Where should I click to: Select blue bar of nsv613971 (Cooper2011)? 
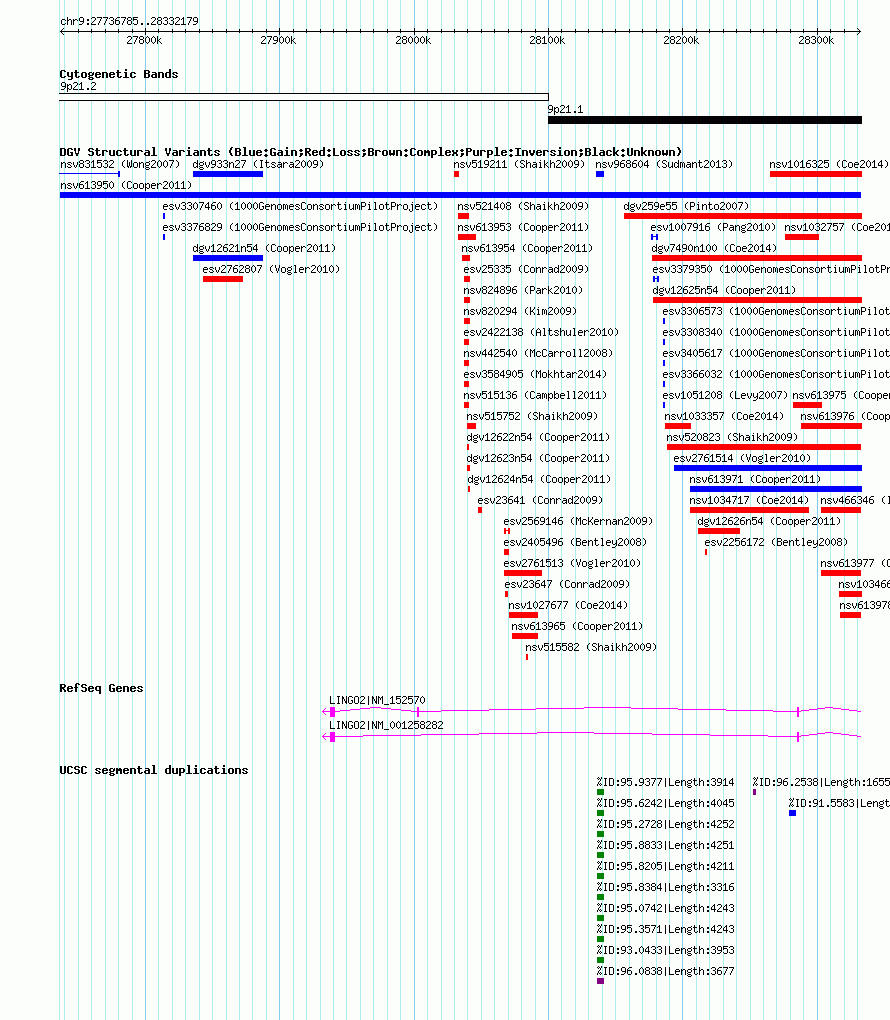coord(775,489)
